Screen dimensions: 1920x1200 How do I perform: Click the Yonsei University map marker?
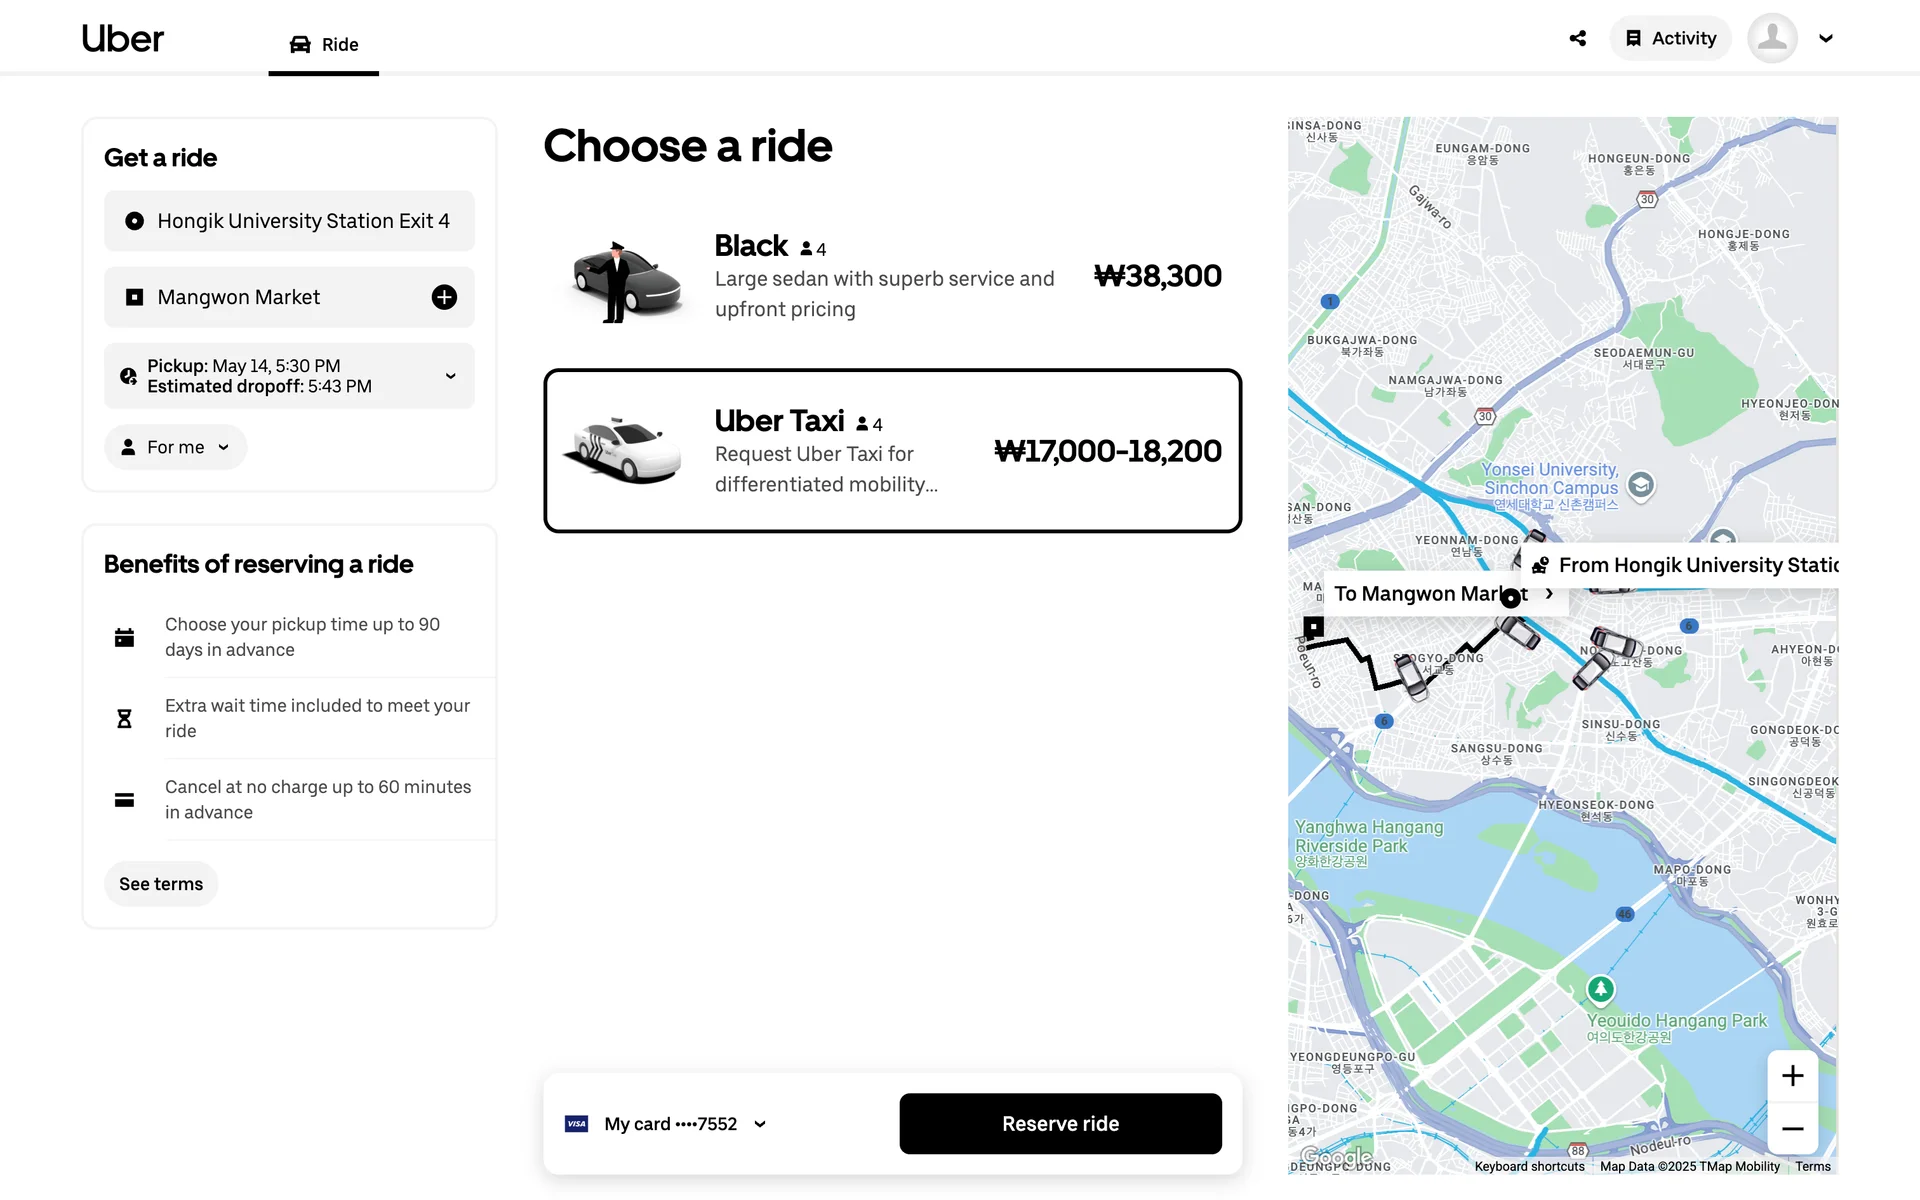coord(1640,485)
